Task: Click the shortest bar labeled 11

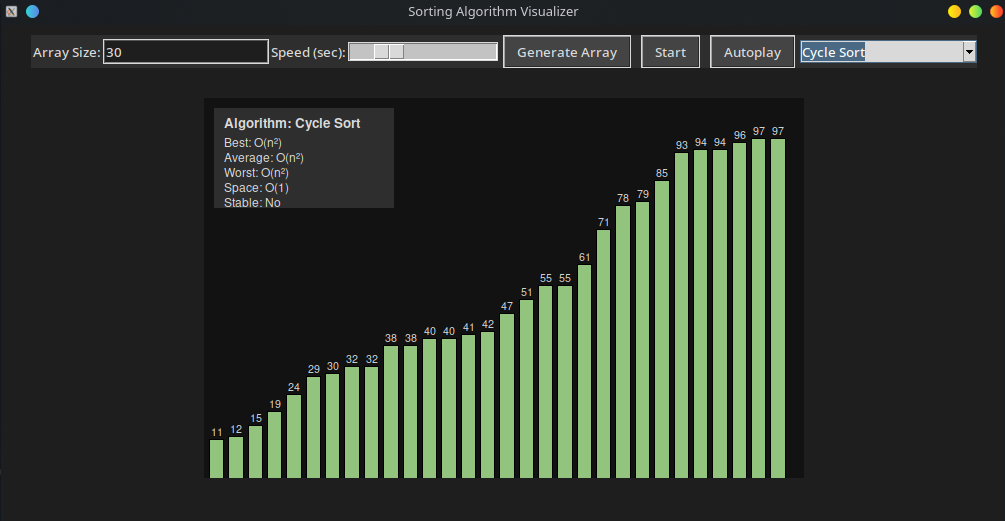Action: pos(217,459)
